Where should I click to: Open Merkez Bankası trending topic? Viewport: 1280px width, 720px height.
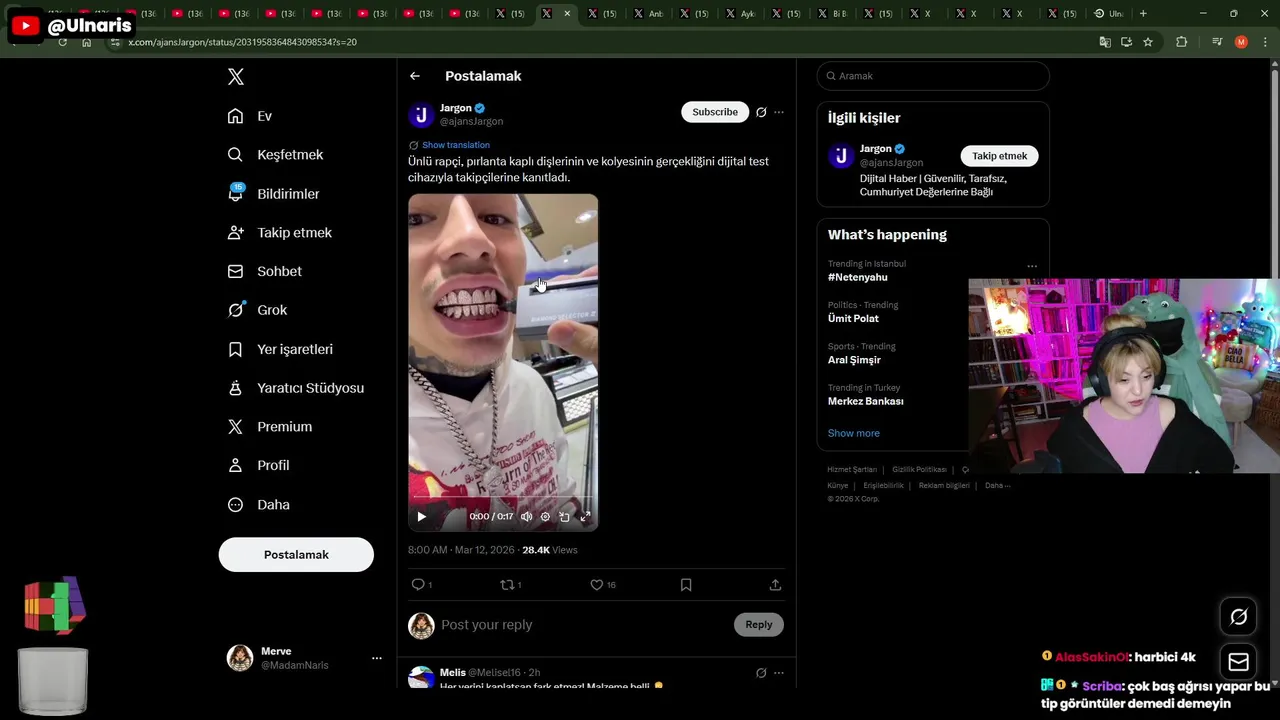866,401
